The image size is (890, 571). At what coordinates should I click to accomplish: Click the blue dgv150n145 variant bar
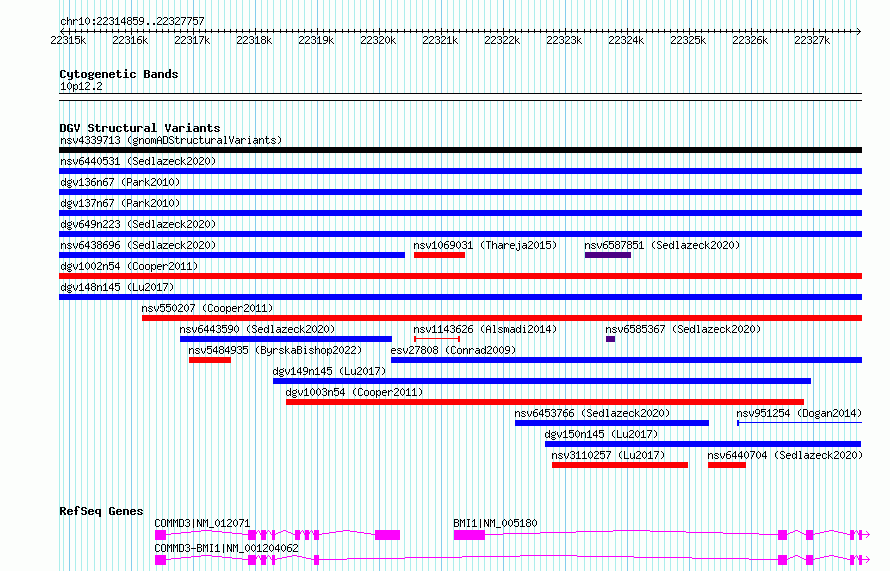(703, 444)
